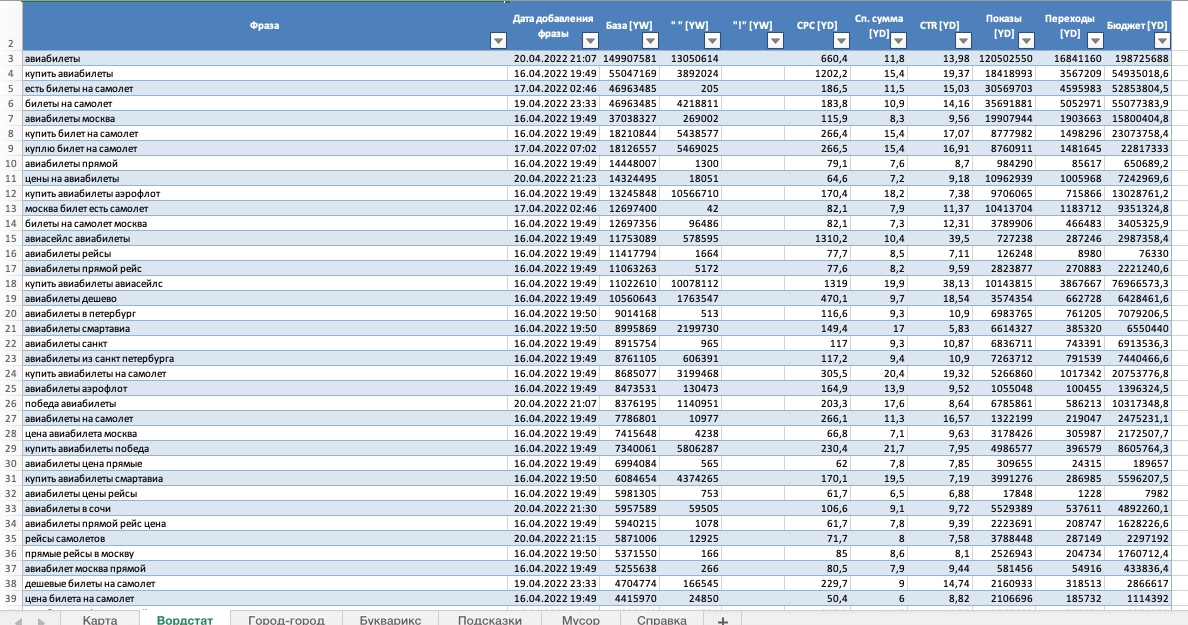Open the Фраза column filter dropdown
The width and height of the screenshot is (1188, 625).
pos(498,40)
